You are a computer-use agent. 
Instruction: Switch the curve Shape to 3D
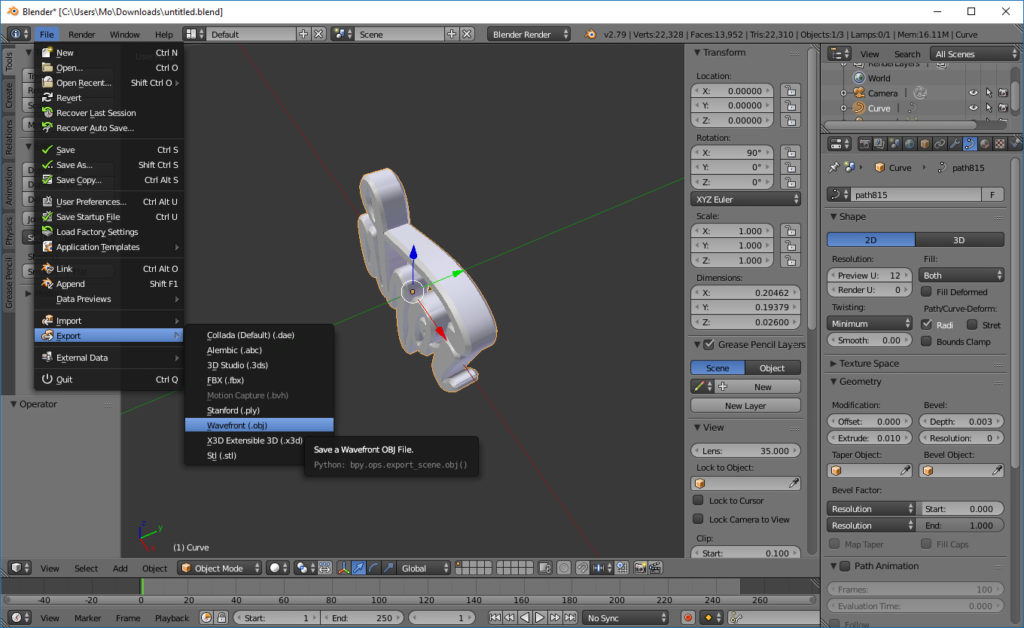(959, 240)
